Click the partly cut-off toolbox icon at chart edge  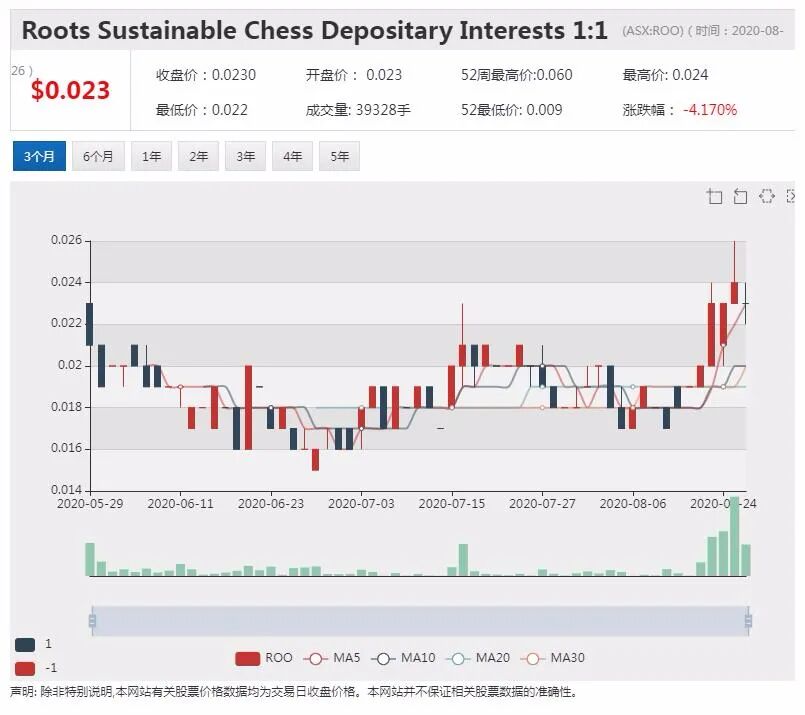pos(791,196)
